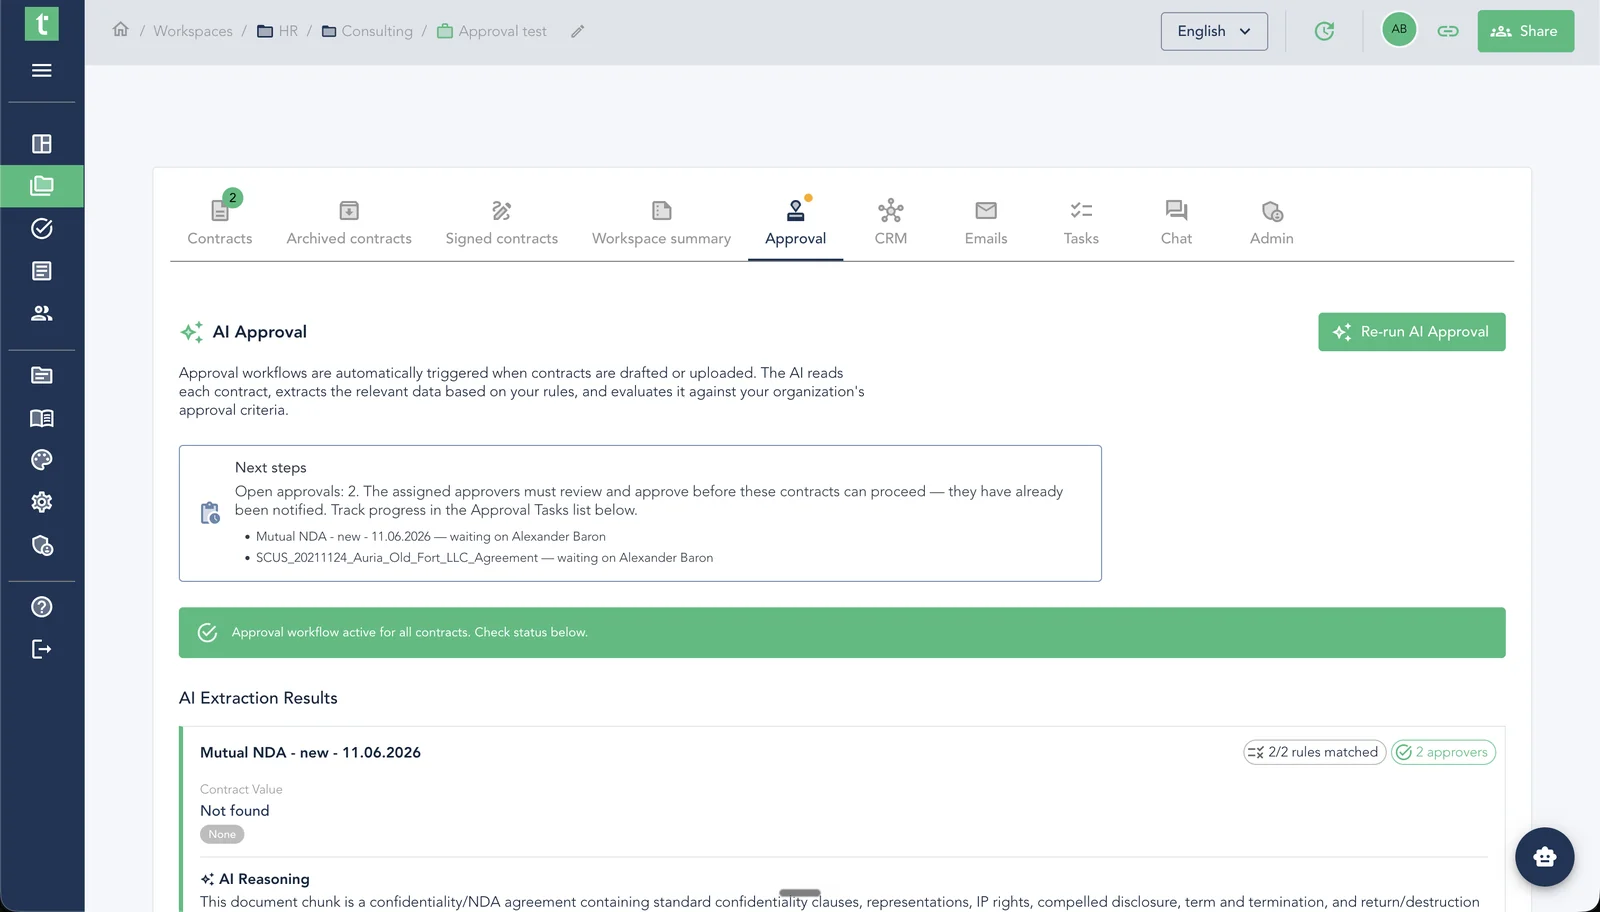The width and height of the screenshot is (1600, 912).
Task: Open the Admin tab
Action: click(x=1271, y=220)
